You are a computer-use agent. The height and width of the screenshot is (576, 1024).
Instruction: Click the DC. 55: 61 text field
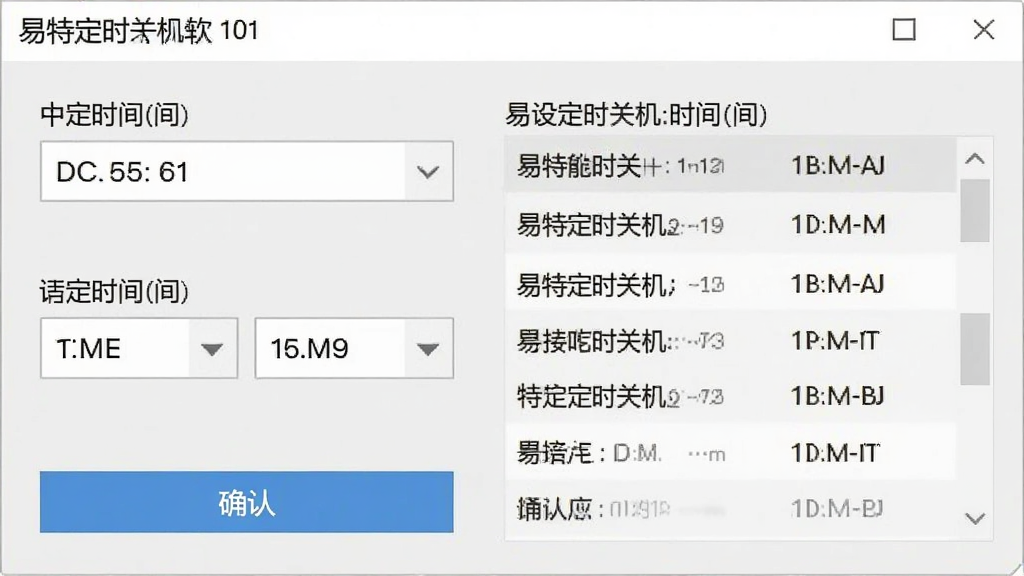tap(223, 172)
